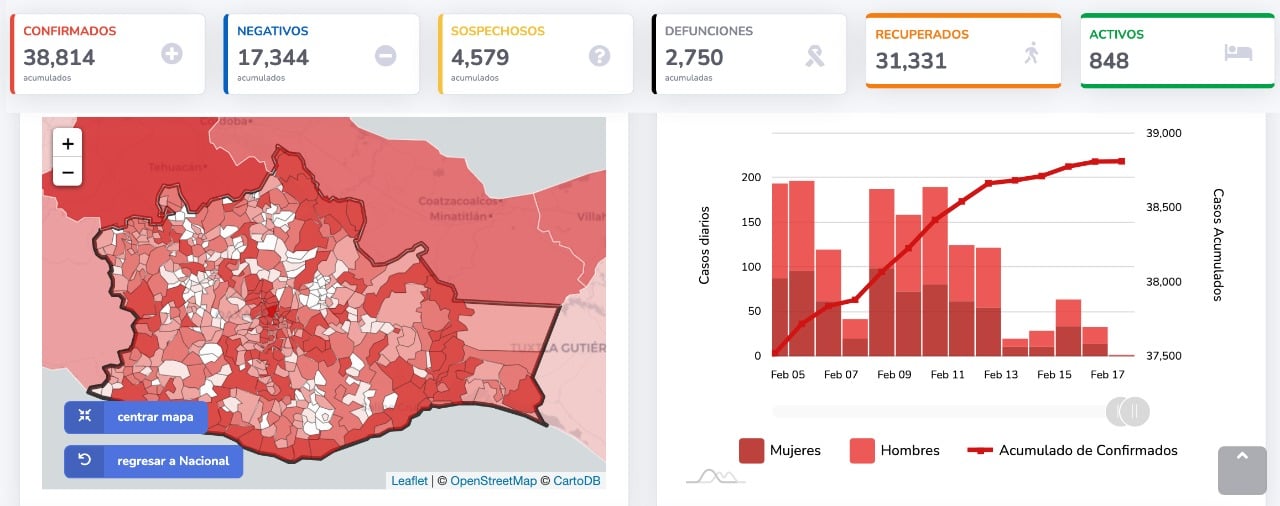Click the regresar a Nacional button label
Image resolution: width=1280 pixels, height=506 pixels.
pos(173,461)
